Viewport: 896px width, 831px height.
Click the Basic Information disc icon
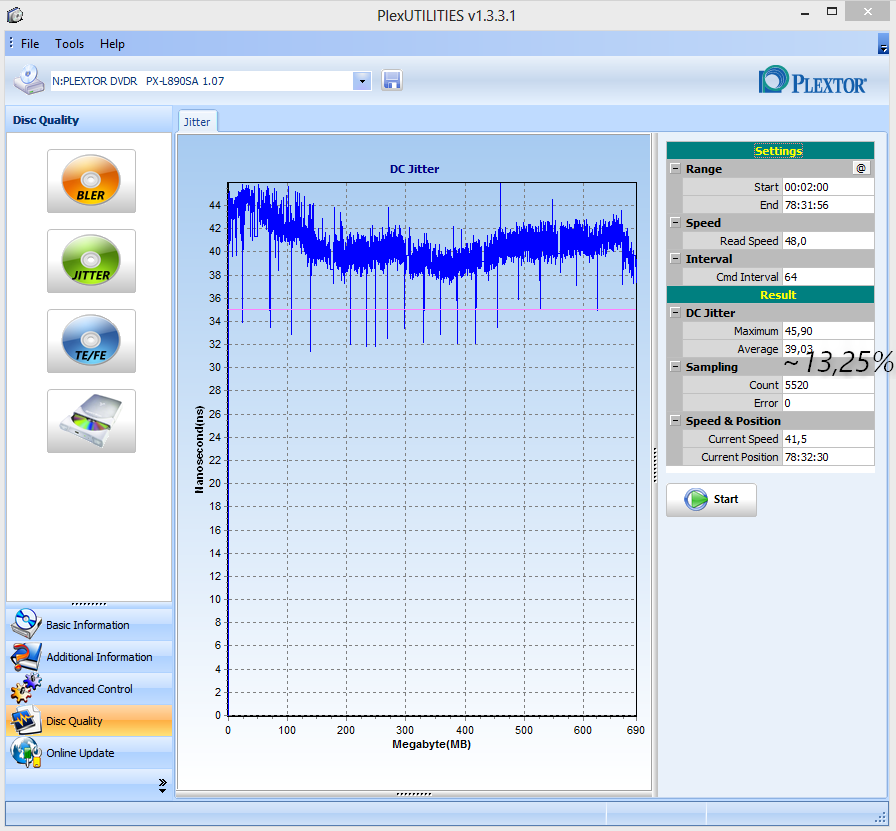point(25,624)
